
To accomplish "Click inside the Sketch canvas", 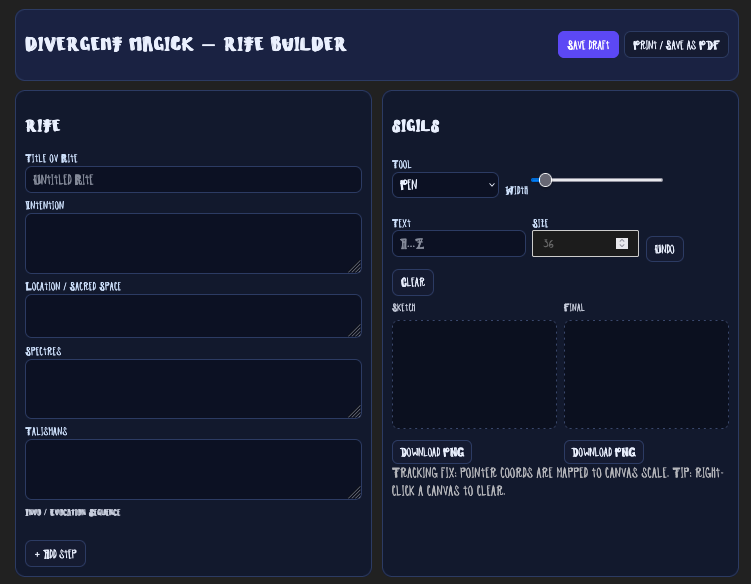I will click(x=474, y=374).
